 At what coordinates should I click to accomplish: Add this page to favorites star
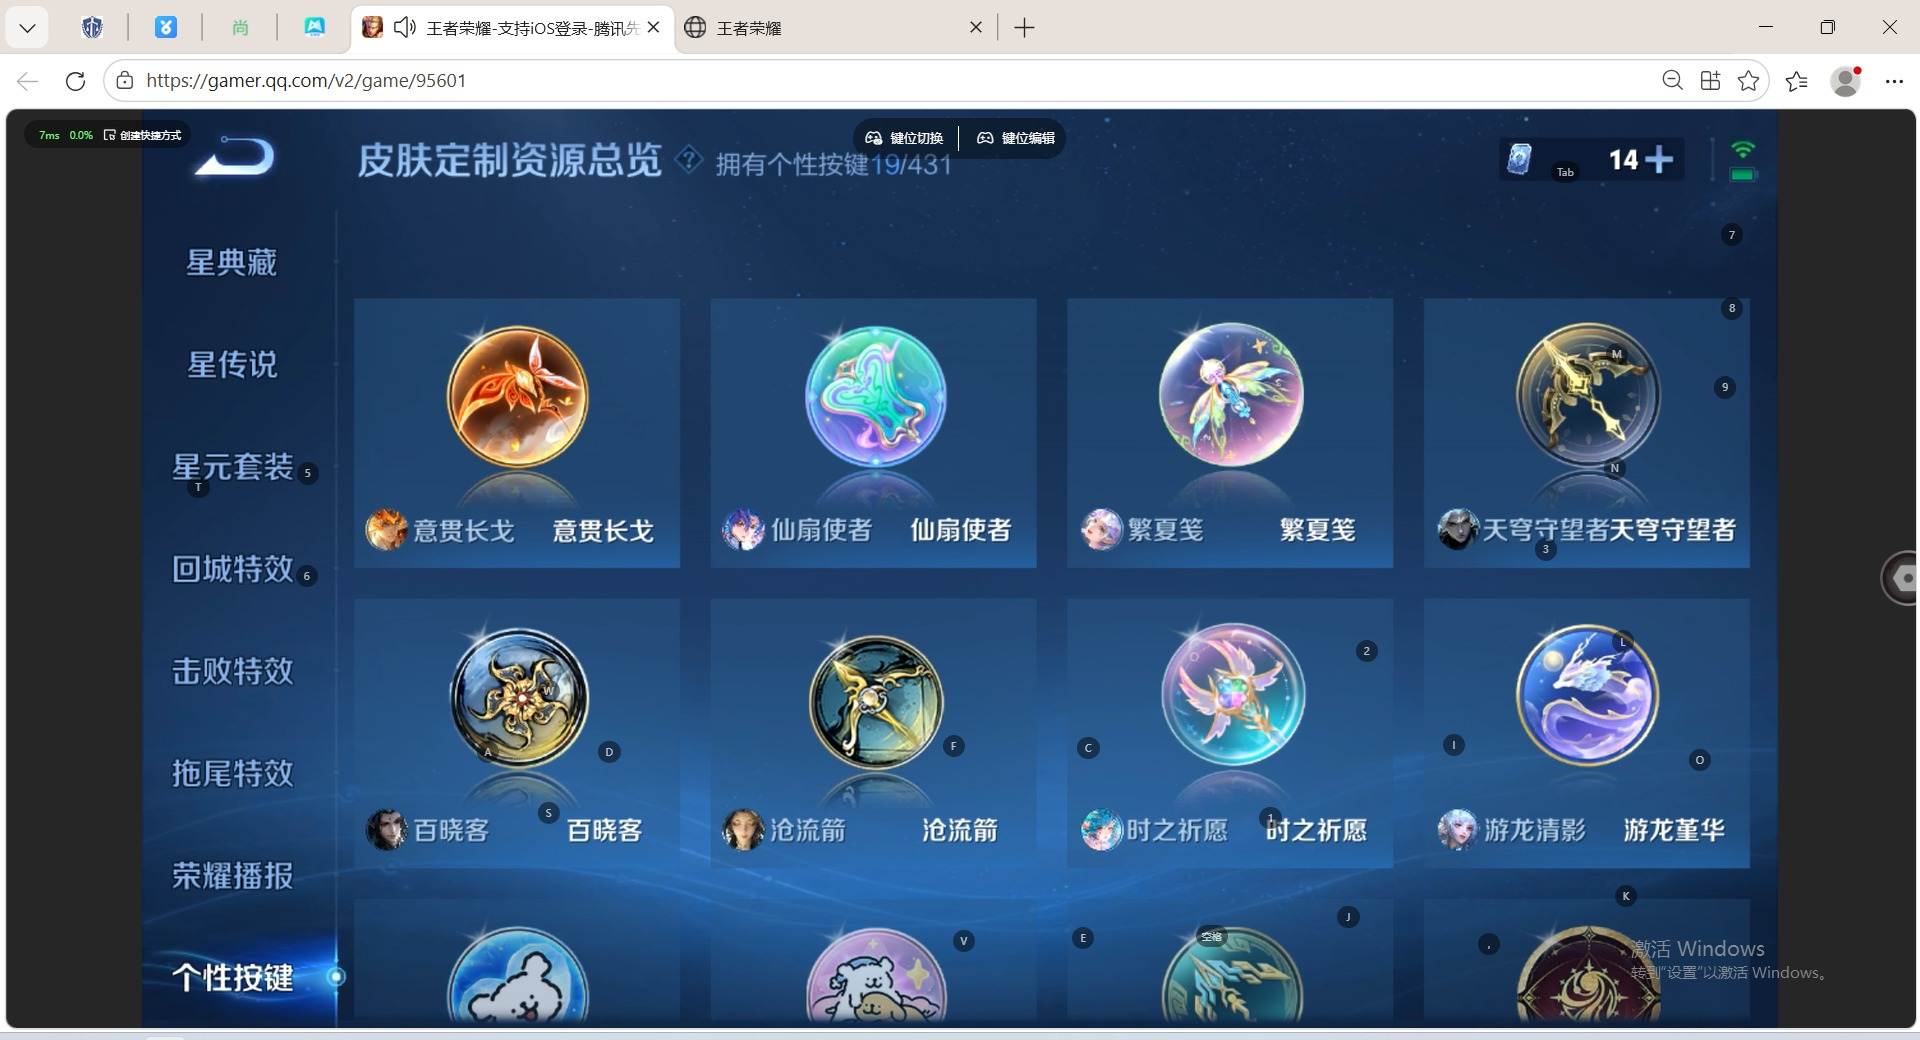click(x=1748, y=81)
